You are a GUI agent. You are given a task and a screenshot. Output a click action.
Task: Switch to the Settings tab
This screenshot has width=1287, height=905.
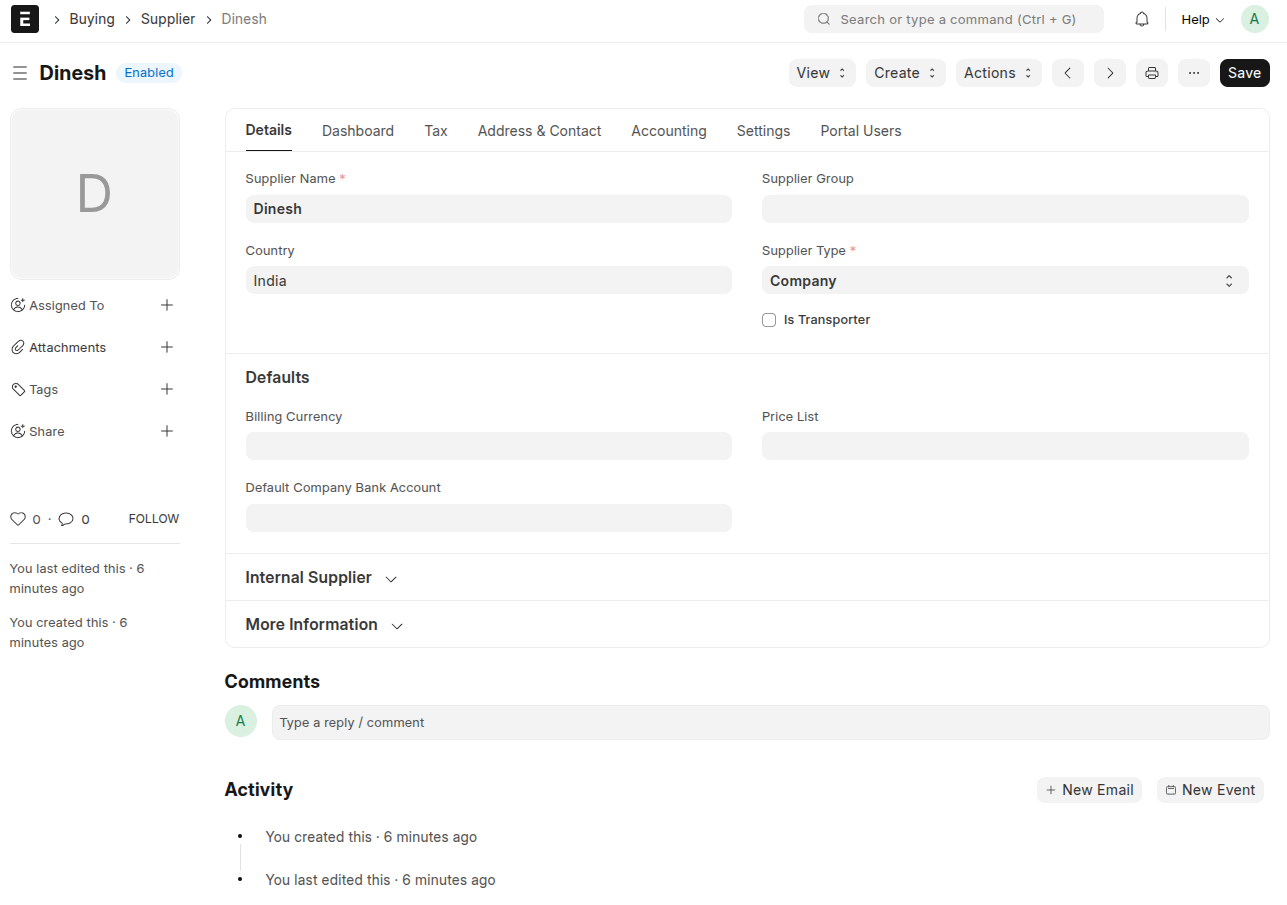pyautogui.click(x=763, y=131)
